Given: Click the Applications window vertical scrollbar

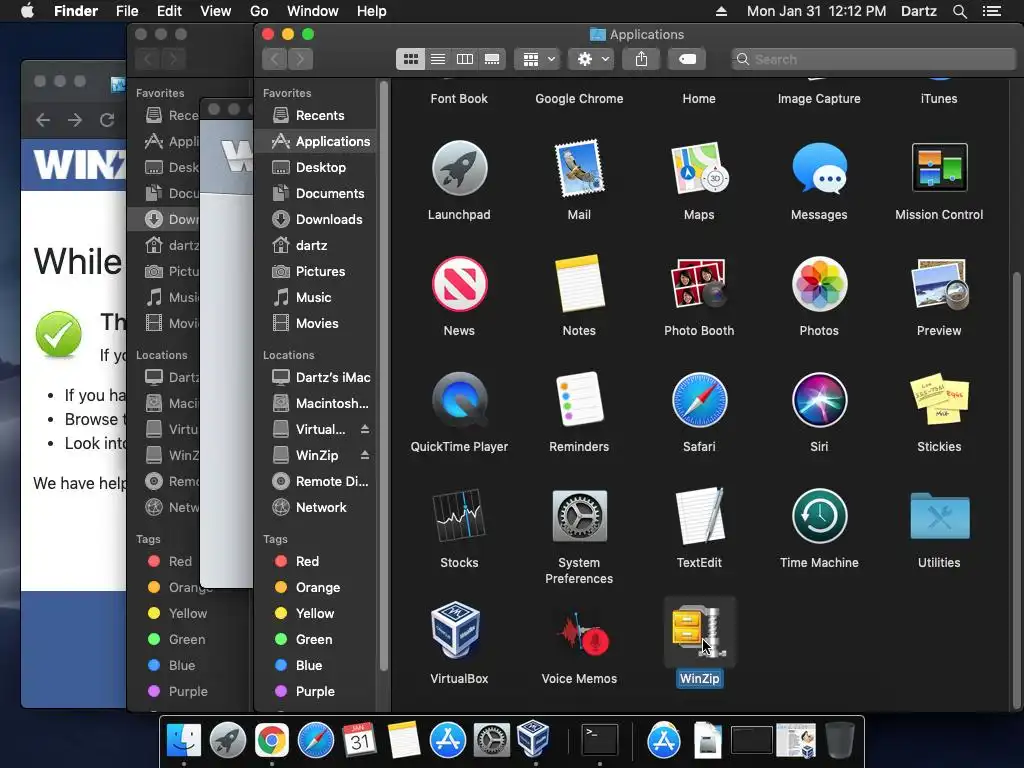Looking at the screenshot, I should point(1016,490).
